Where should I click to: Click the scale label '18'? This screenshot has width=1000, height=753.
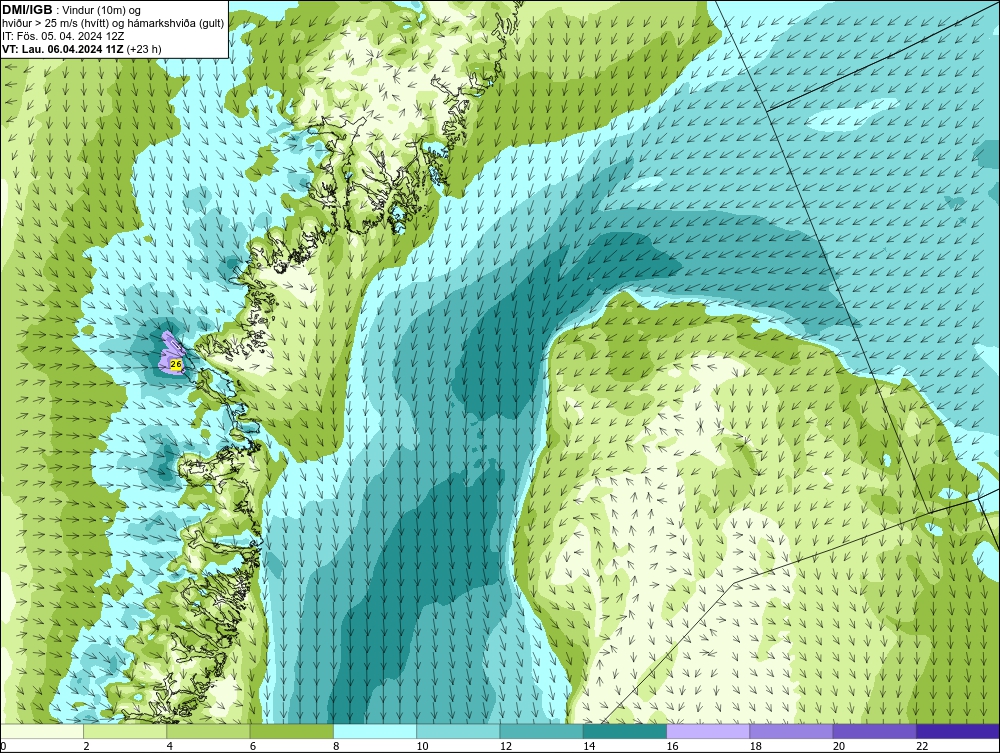click(756, 747)
